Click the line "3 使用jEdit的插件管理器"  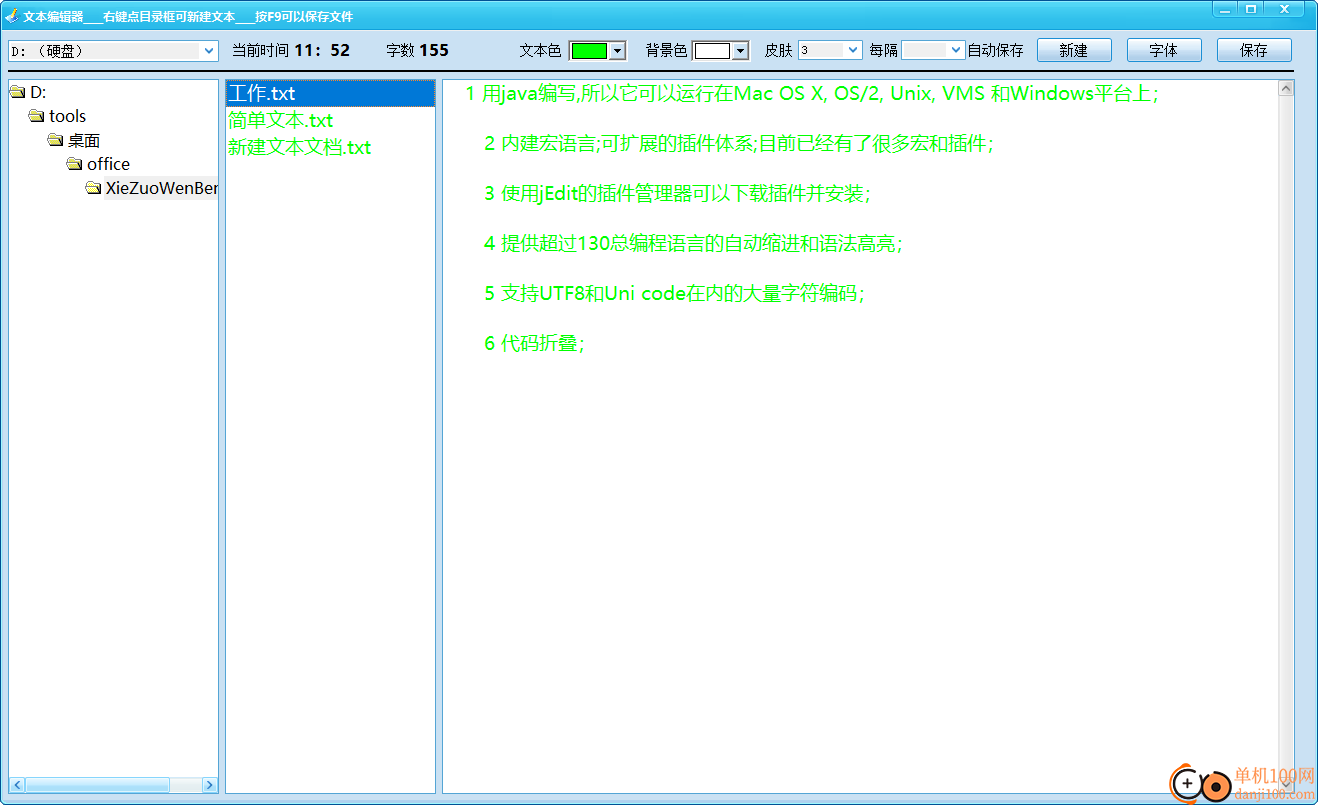[678, 193]
